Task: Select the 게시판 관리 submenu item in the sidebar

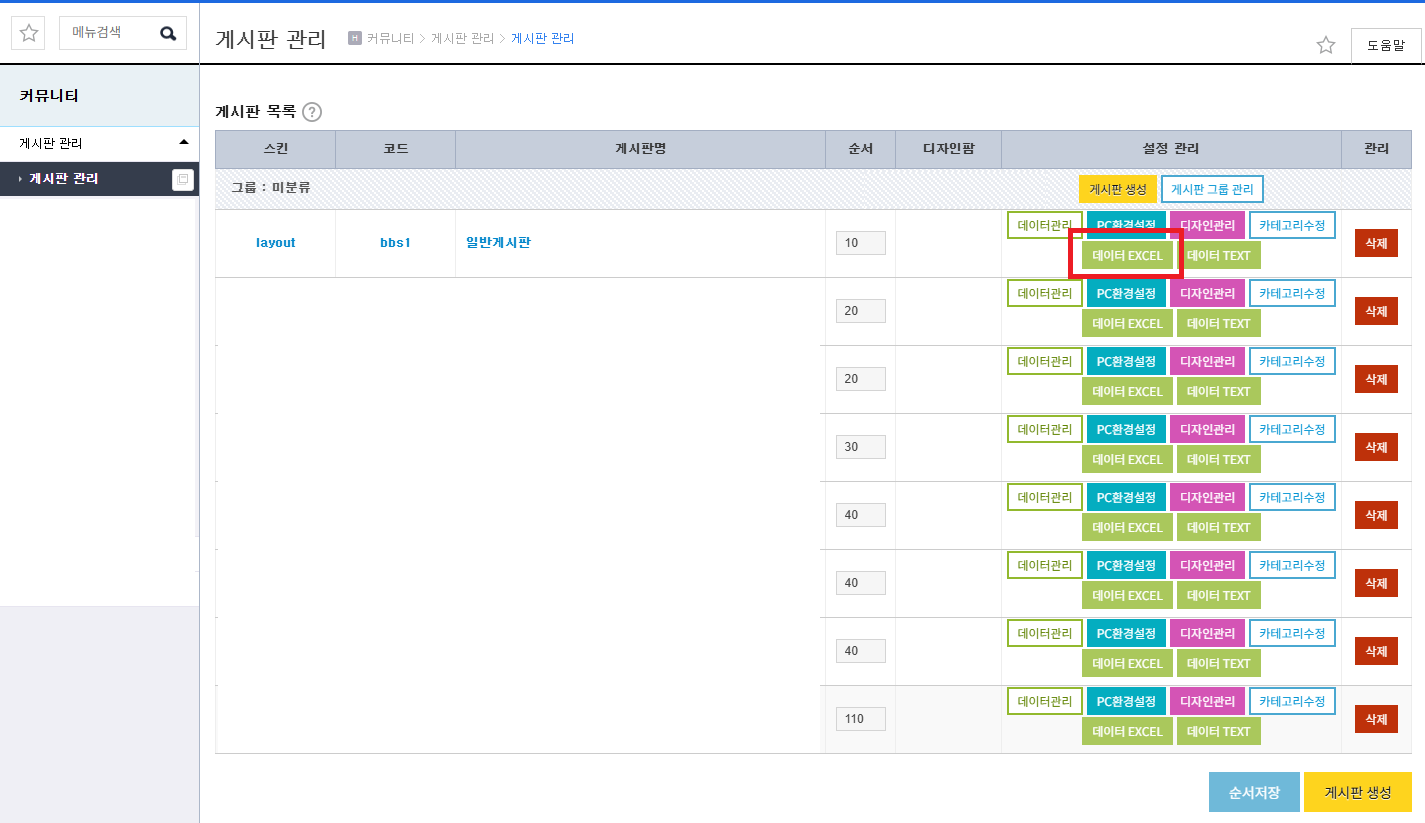Action: pyautogui.click(x=64, y=179)
